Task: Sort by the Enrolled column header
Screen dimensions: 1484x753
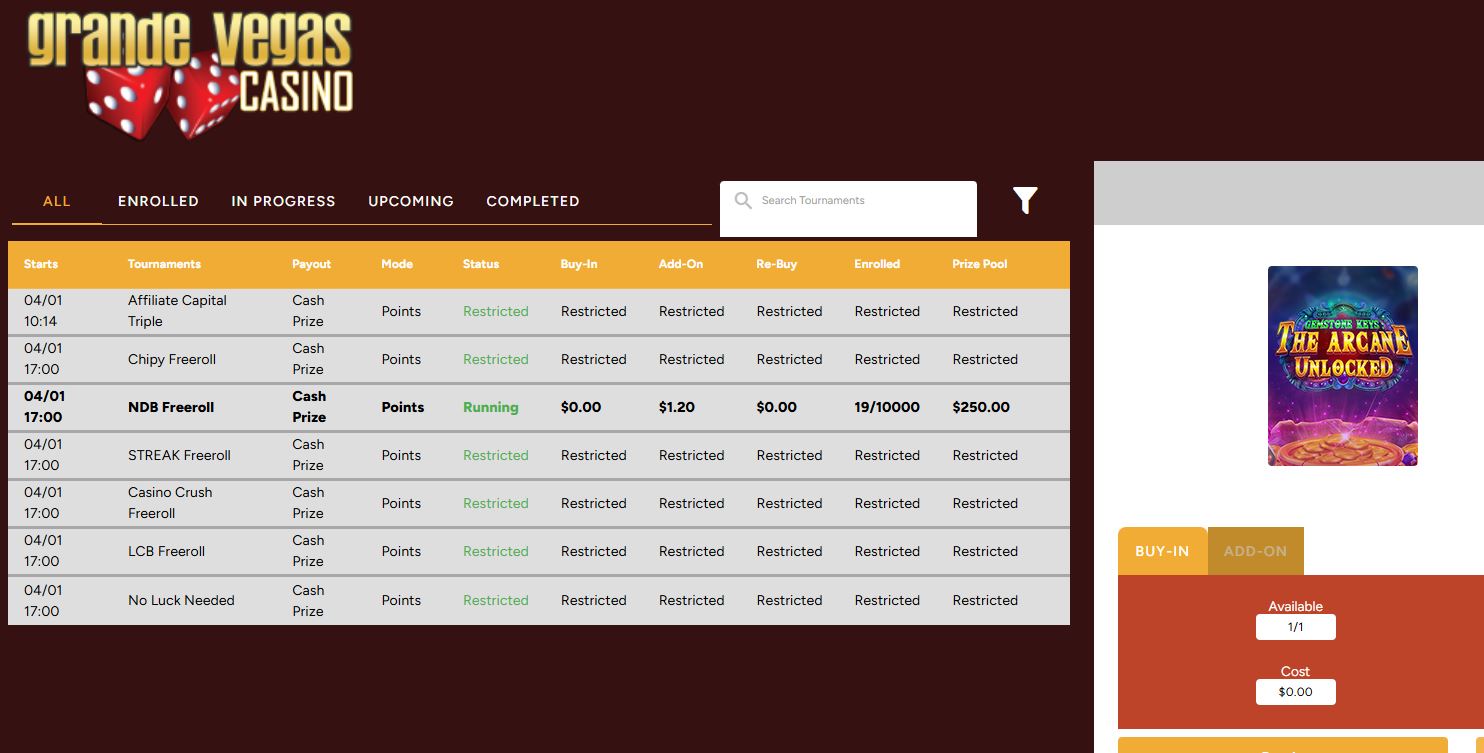Action: 877,264
